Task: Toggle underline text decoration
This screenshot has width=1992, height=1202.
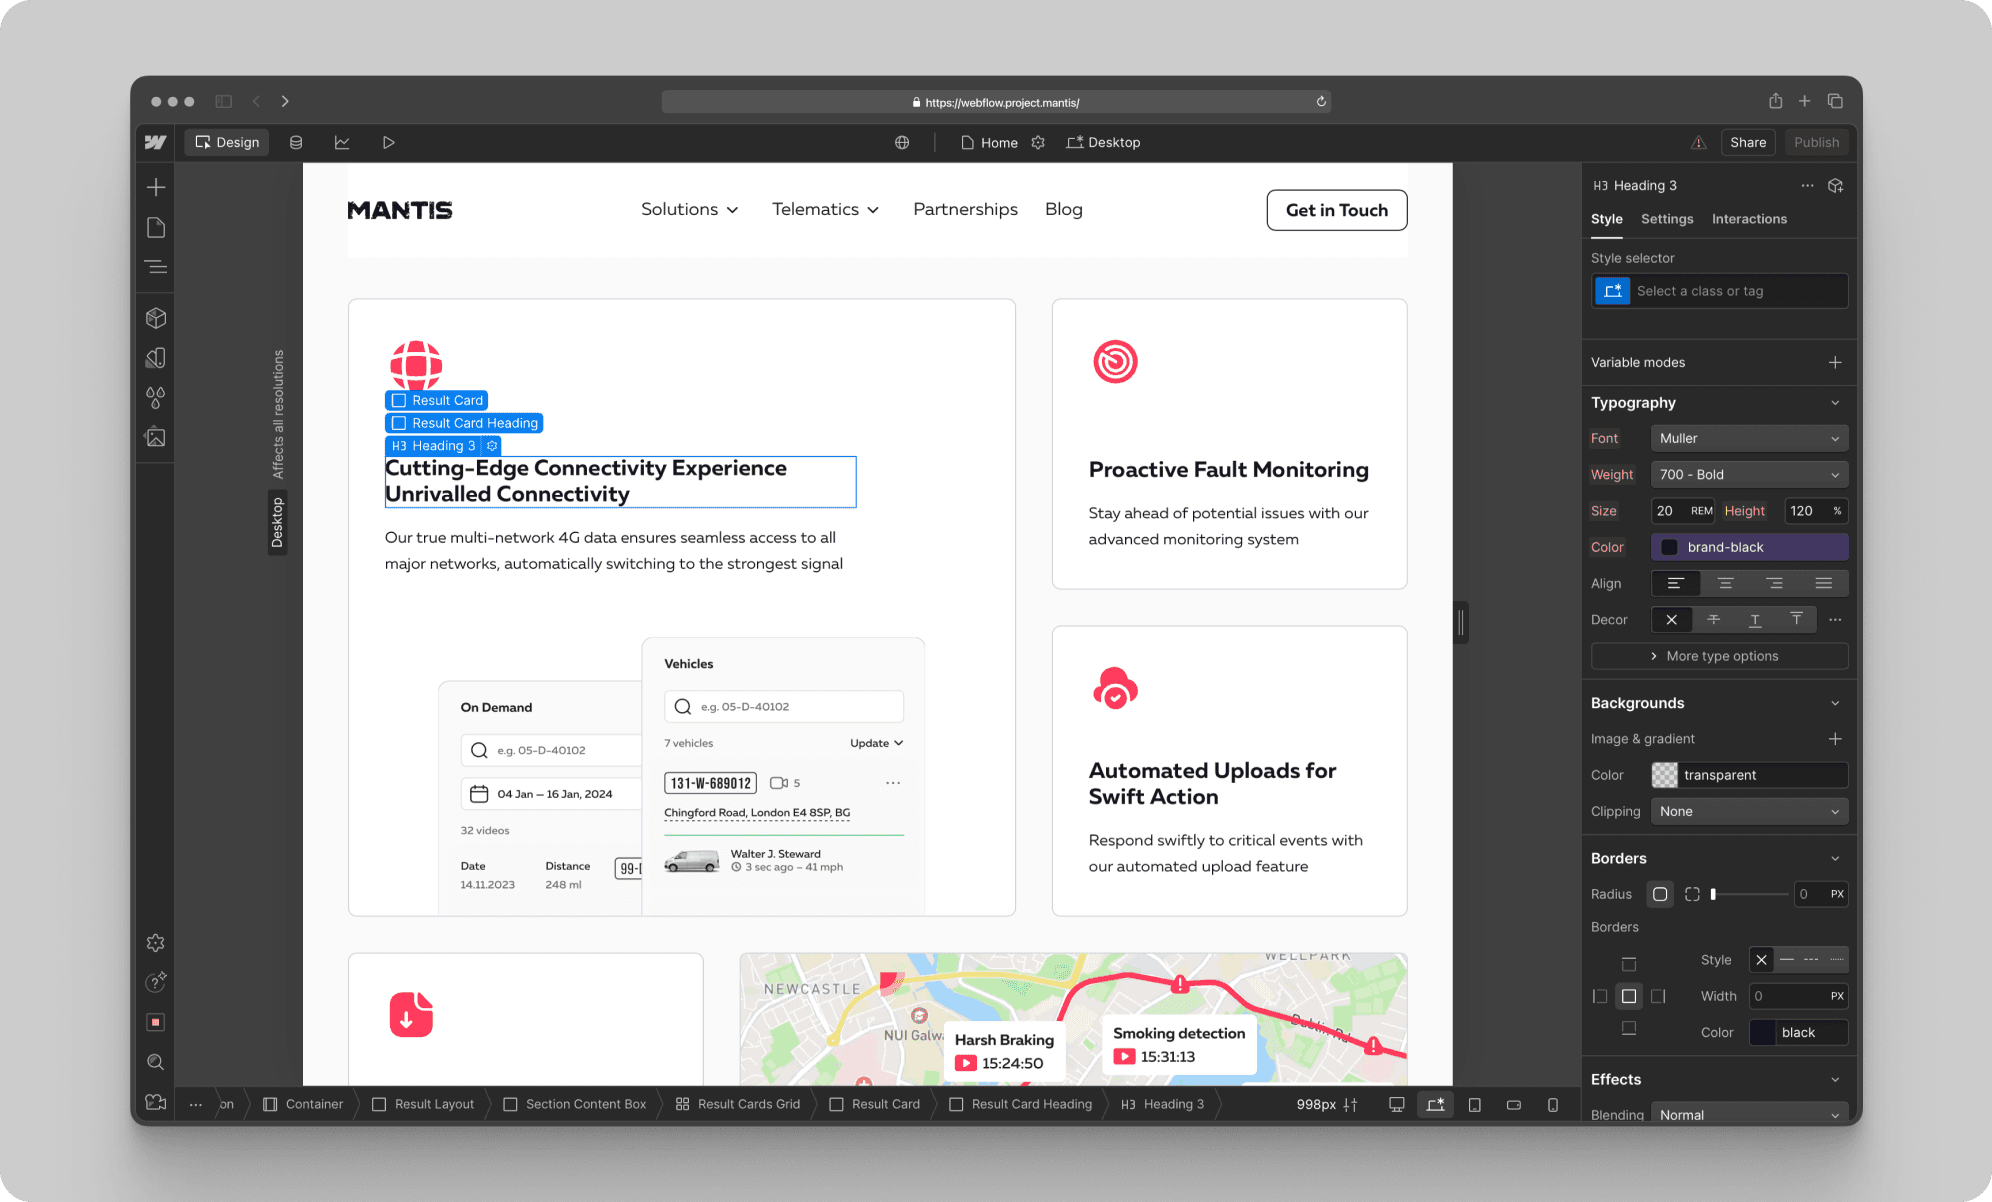Action: coord(1755,620)
